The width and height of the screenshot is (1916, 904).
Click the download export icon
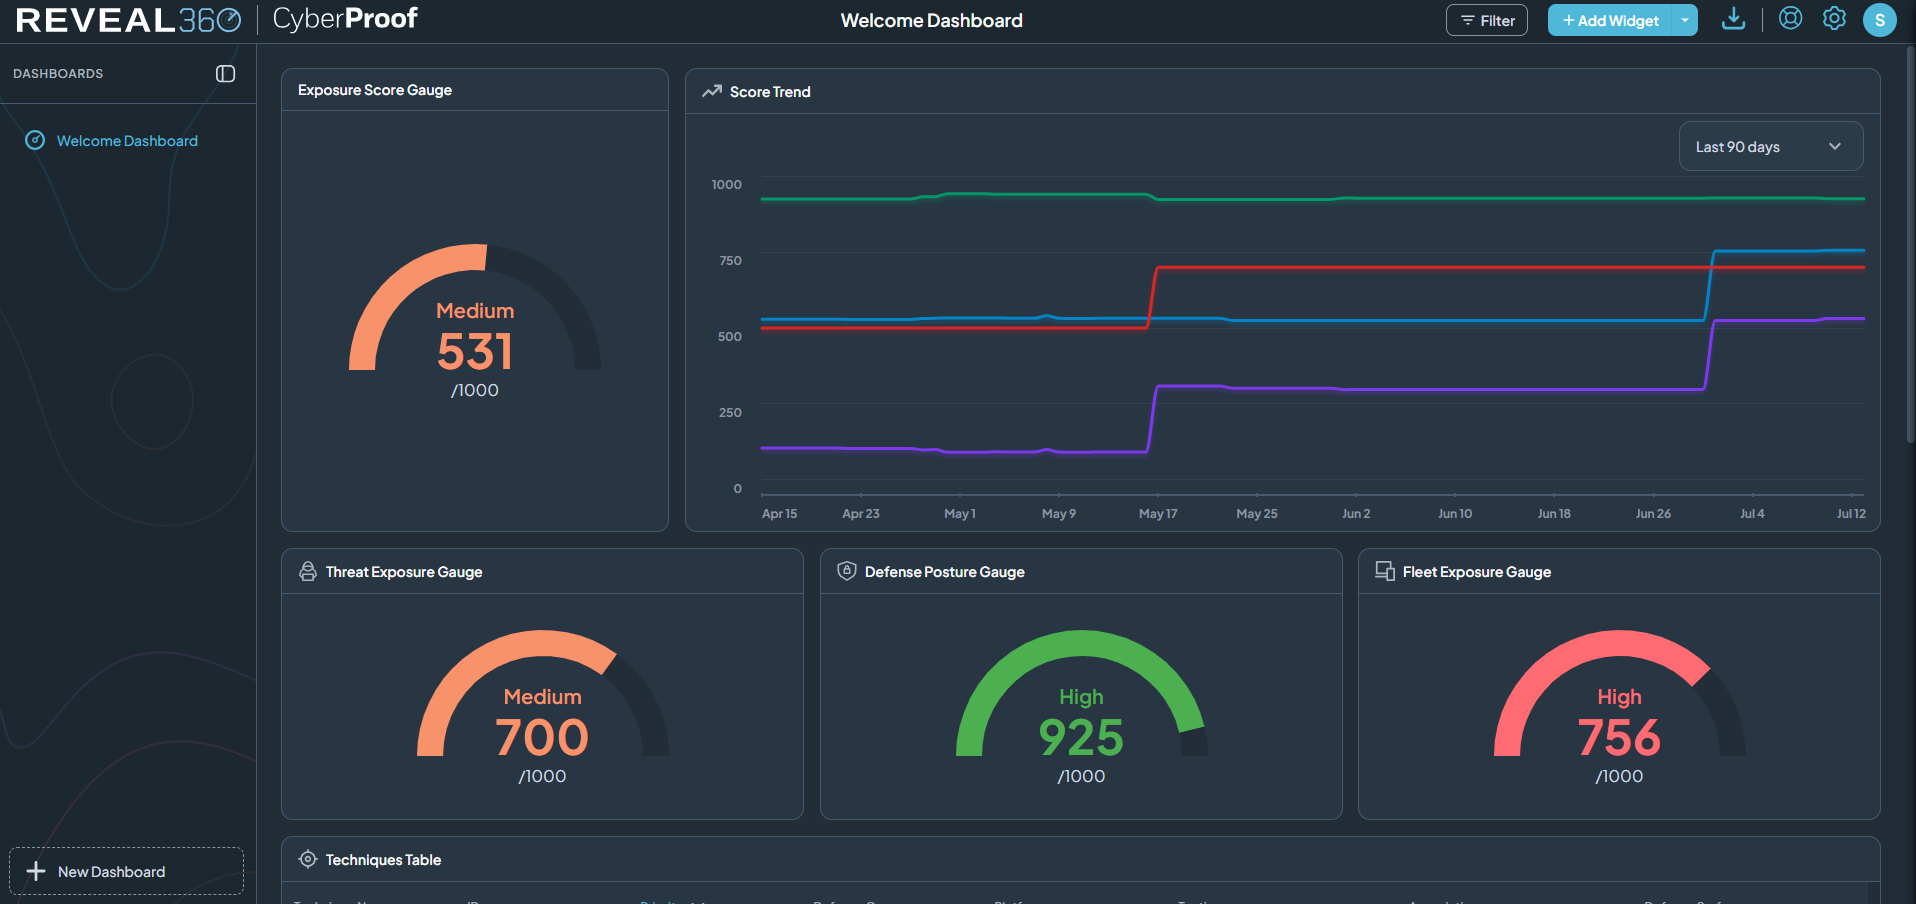click(1733, 19)
